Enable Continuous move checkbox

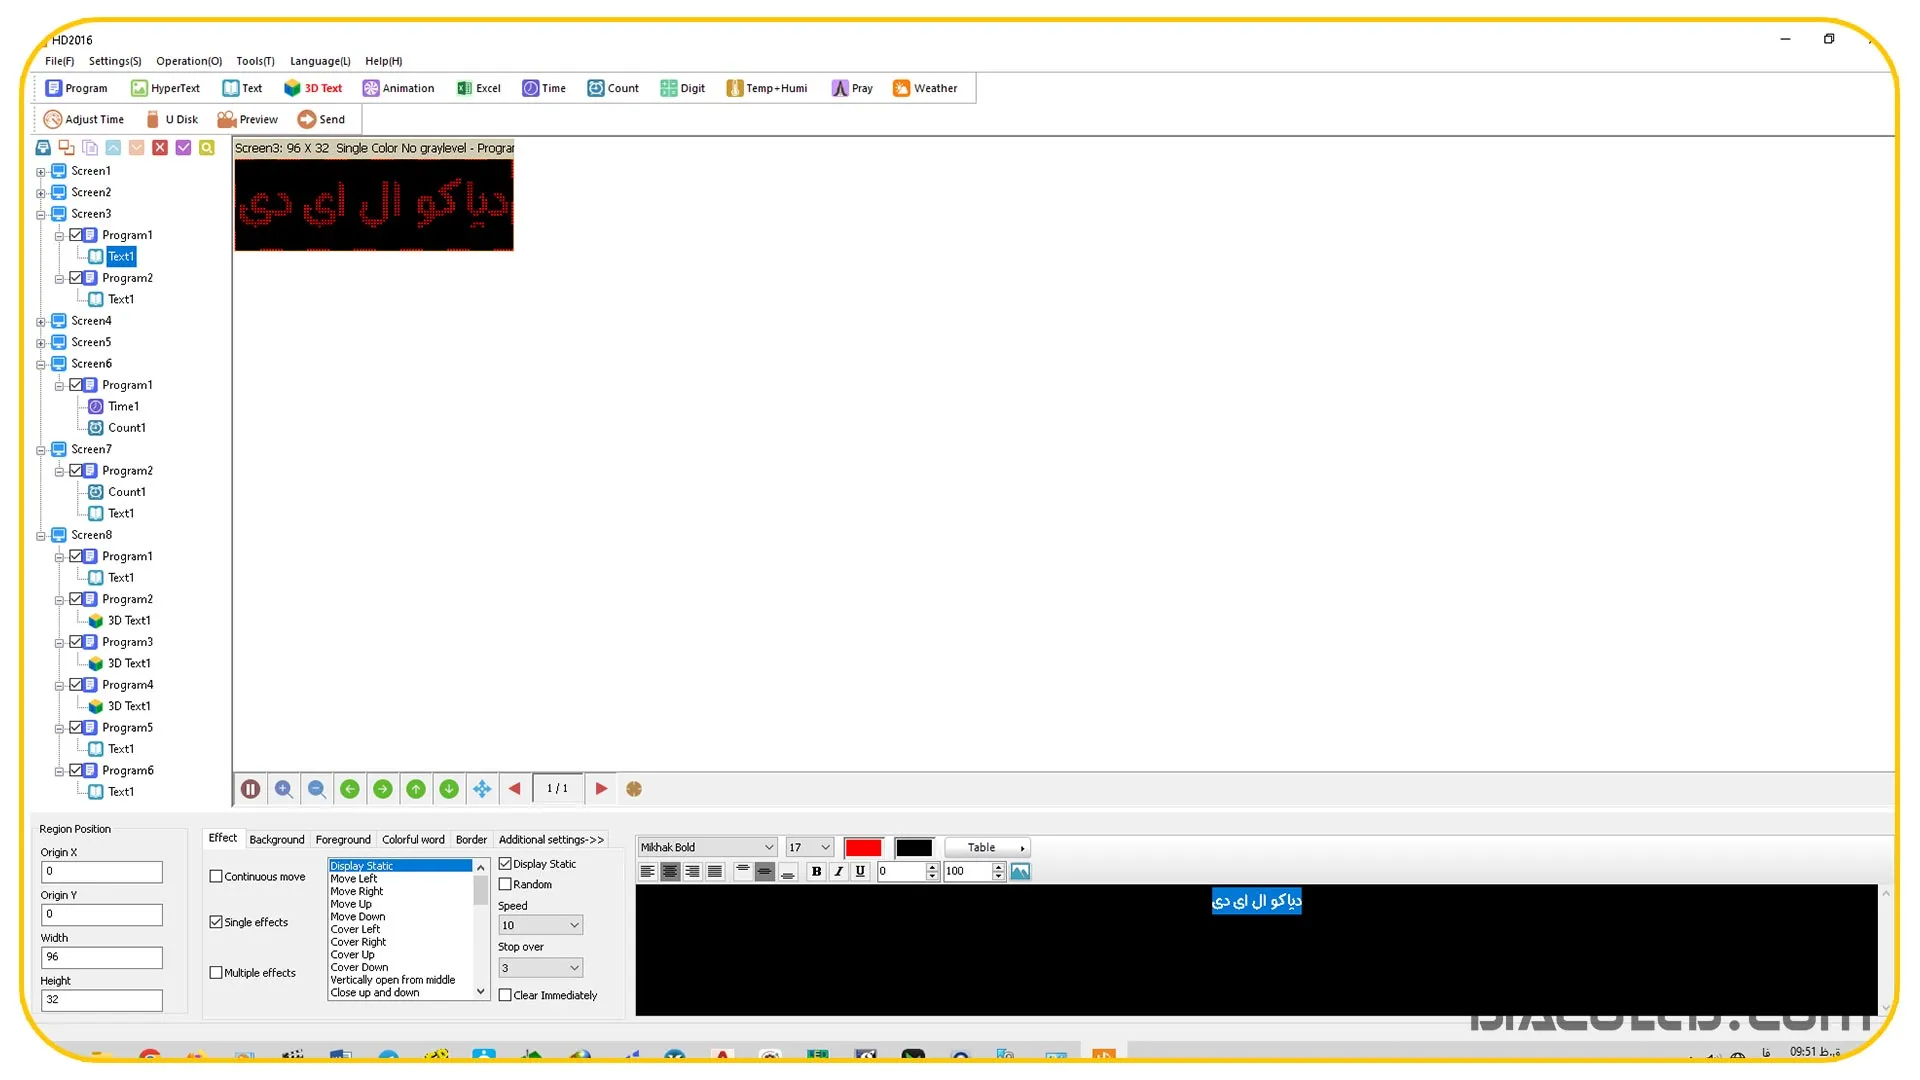216,877
